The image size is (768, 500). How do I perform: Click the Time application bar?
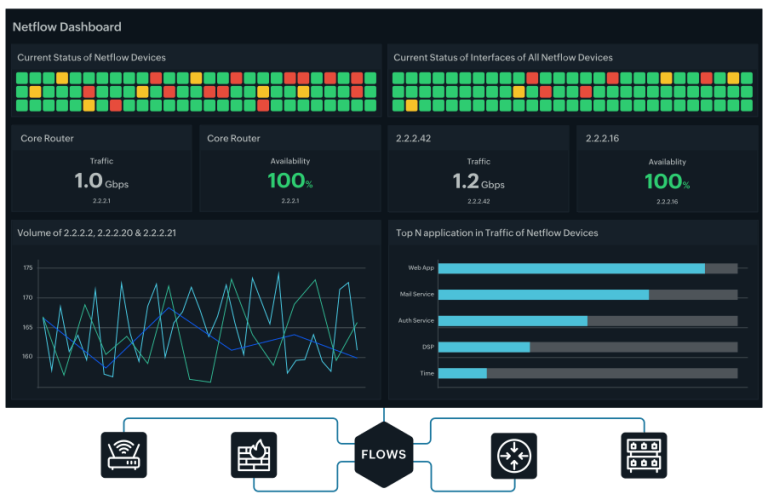[588, 373]
